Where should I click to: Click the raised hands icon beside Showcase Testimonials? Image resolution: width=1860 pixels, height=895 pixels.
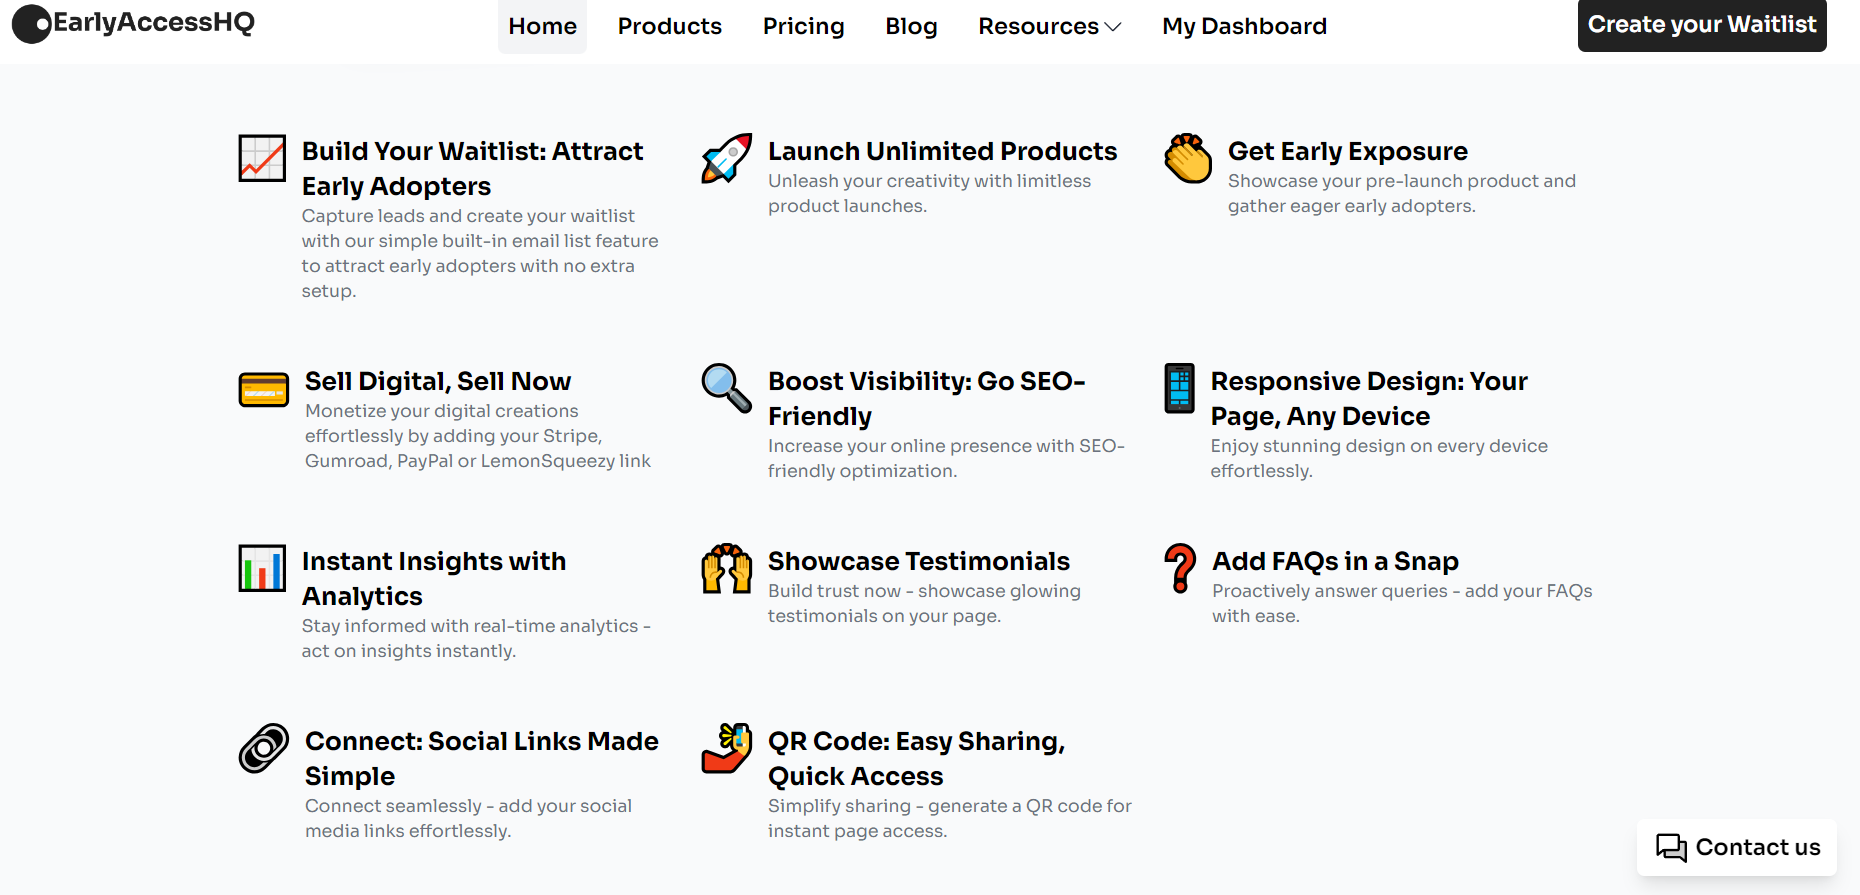click(727, 568)
